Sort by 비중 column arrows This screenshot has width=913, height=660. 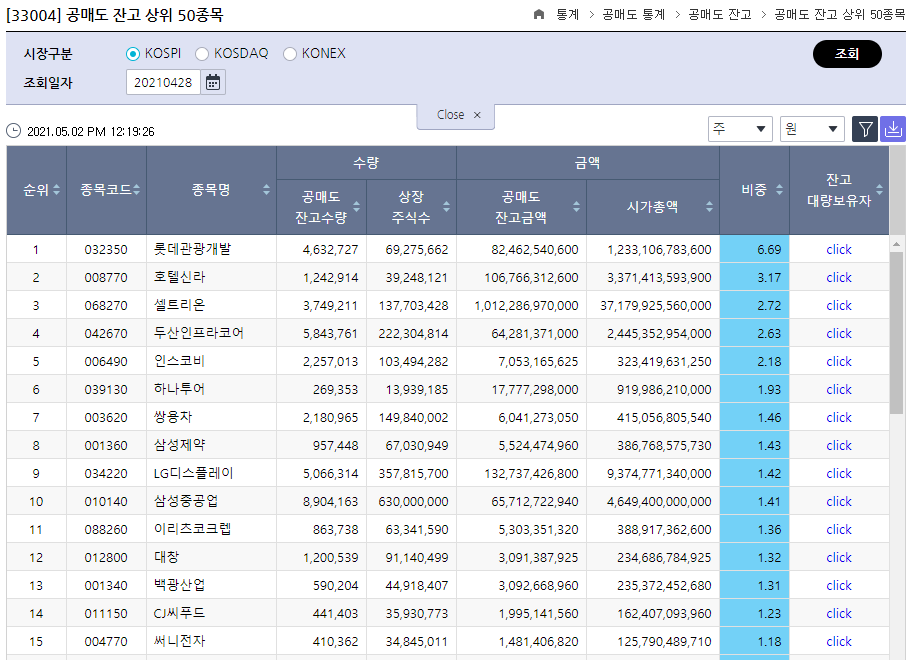[x=779, y=189]
